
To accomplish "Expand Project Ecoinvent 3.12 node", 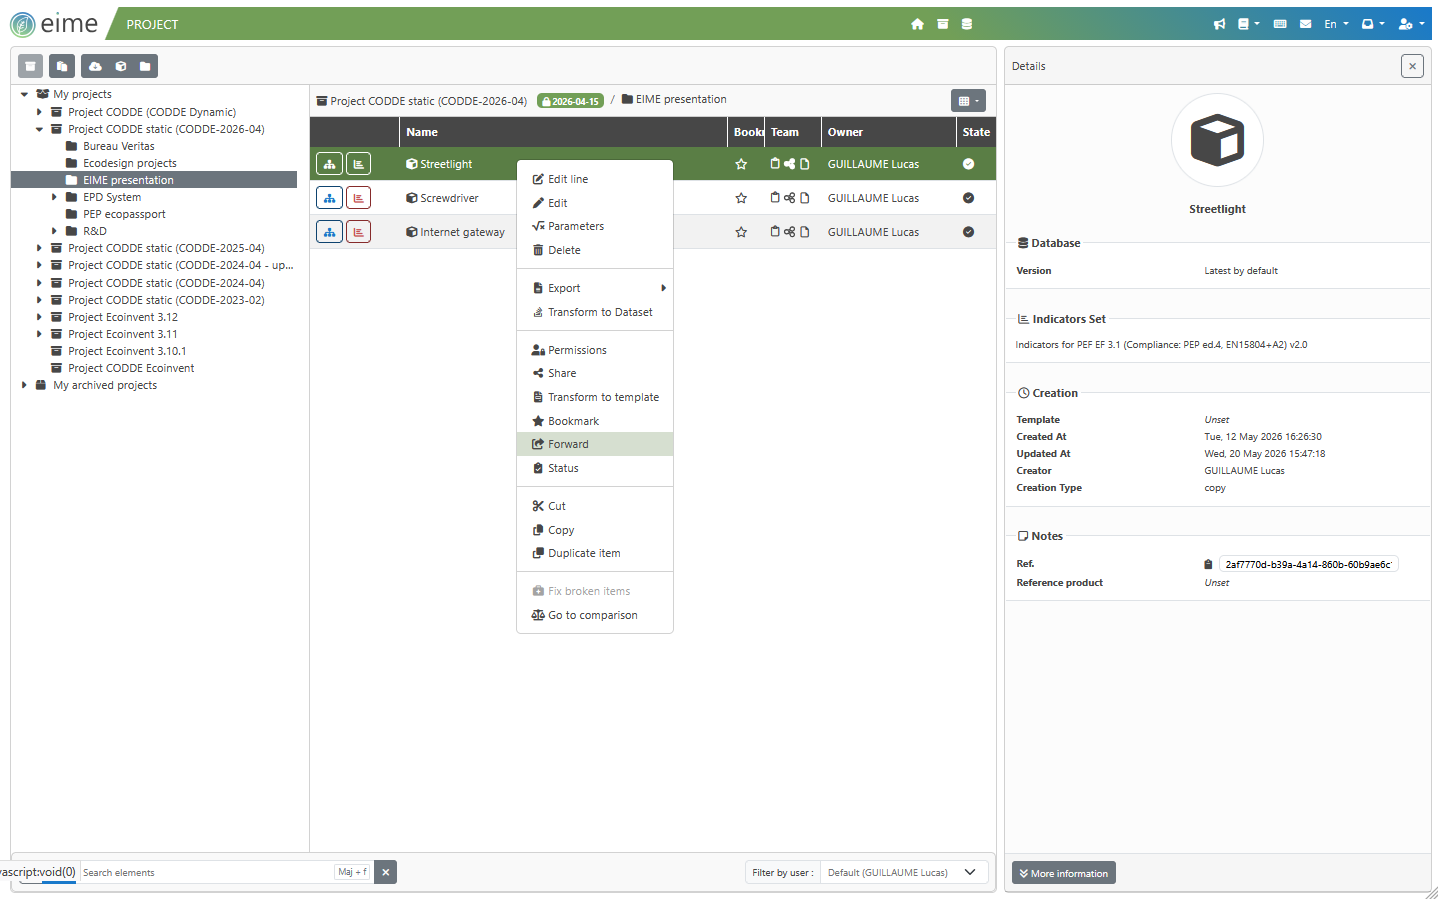I will pyautogui.click(x=39, y=317).
